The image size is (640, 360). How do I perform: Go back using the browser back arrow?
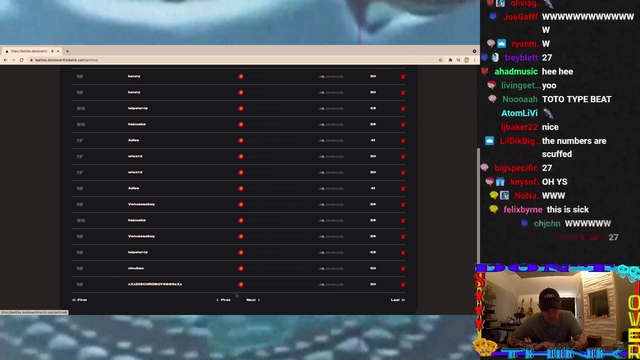tap(5, 60)
